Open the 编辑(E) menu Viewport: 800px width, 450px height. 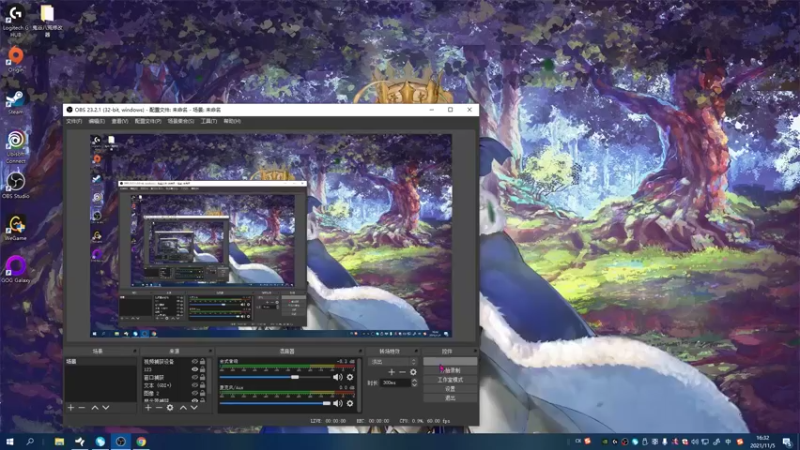(x=96, y=121)
